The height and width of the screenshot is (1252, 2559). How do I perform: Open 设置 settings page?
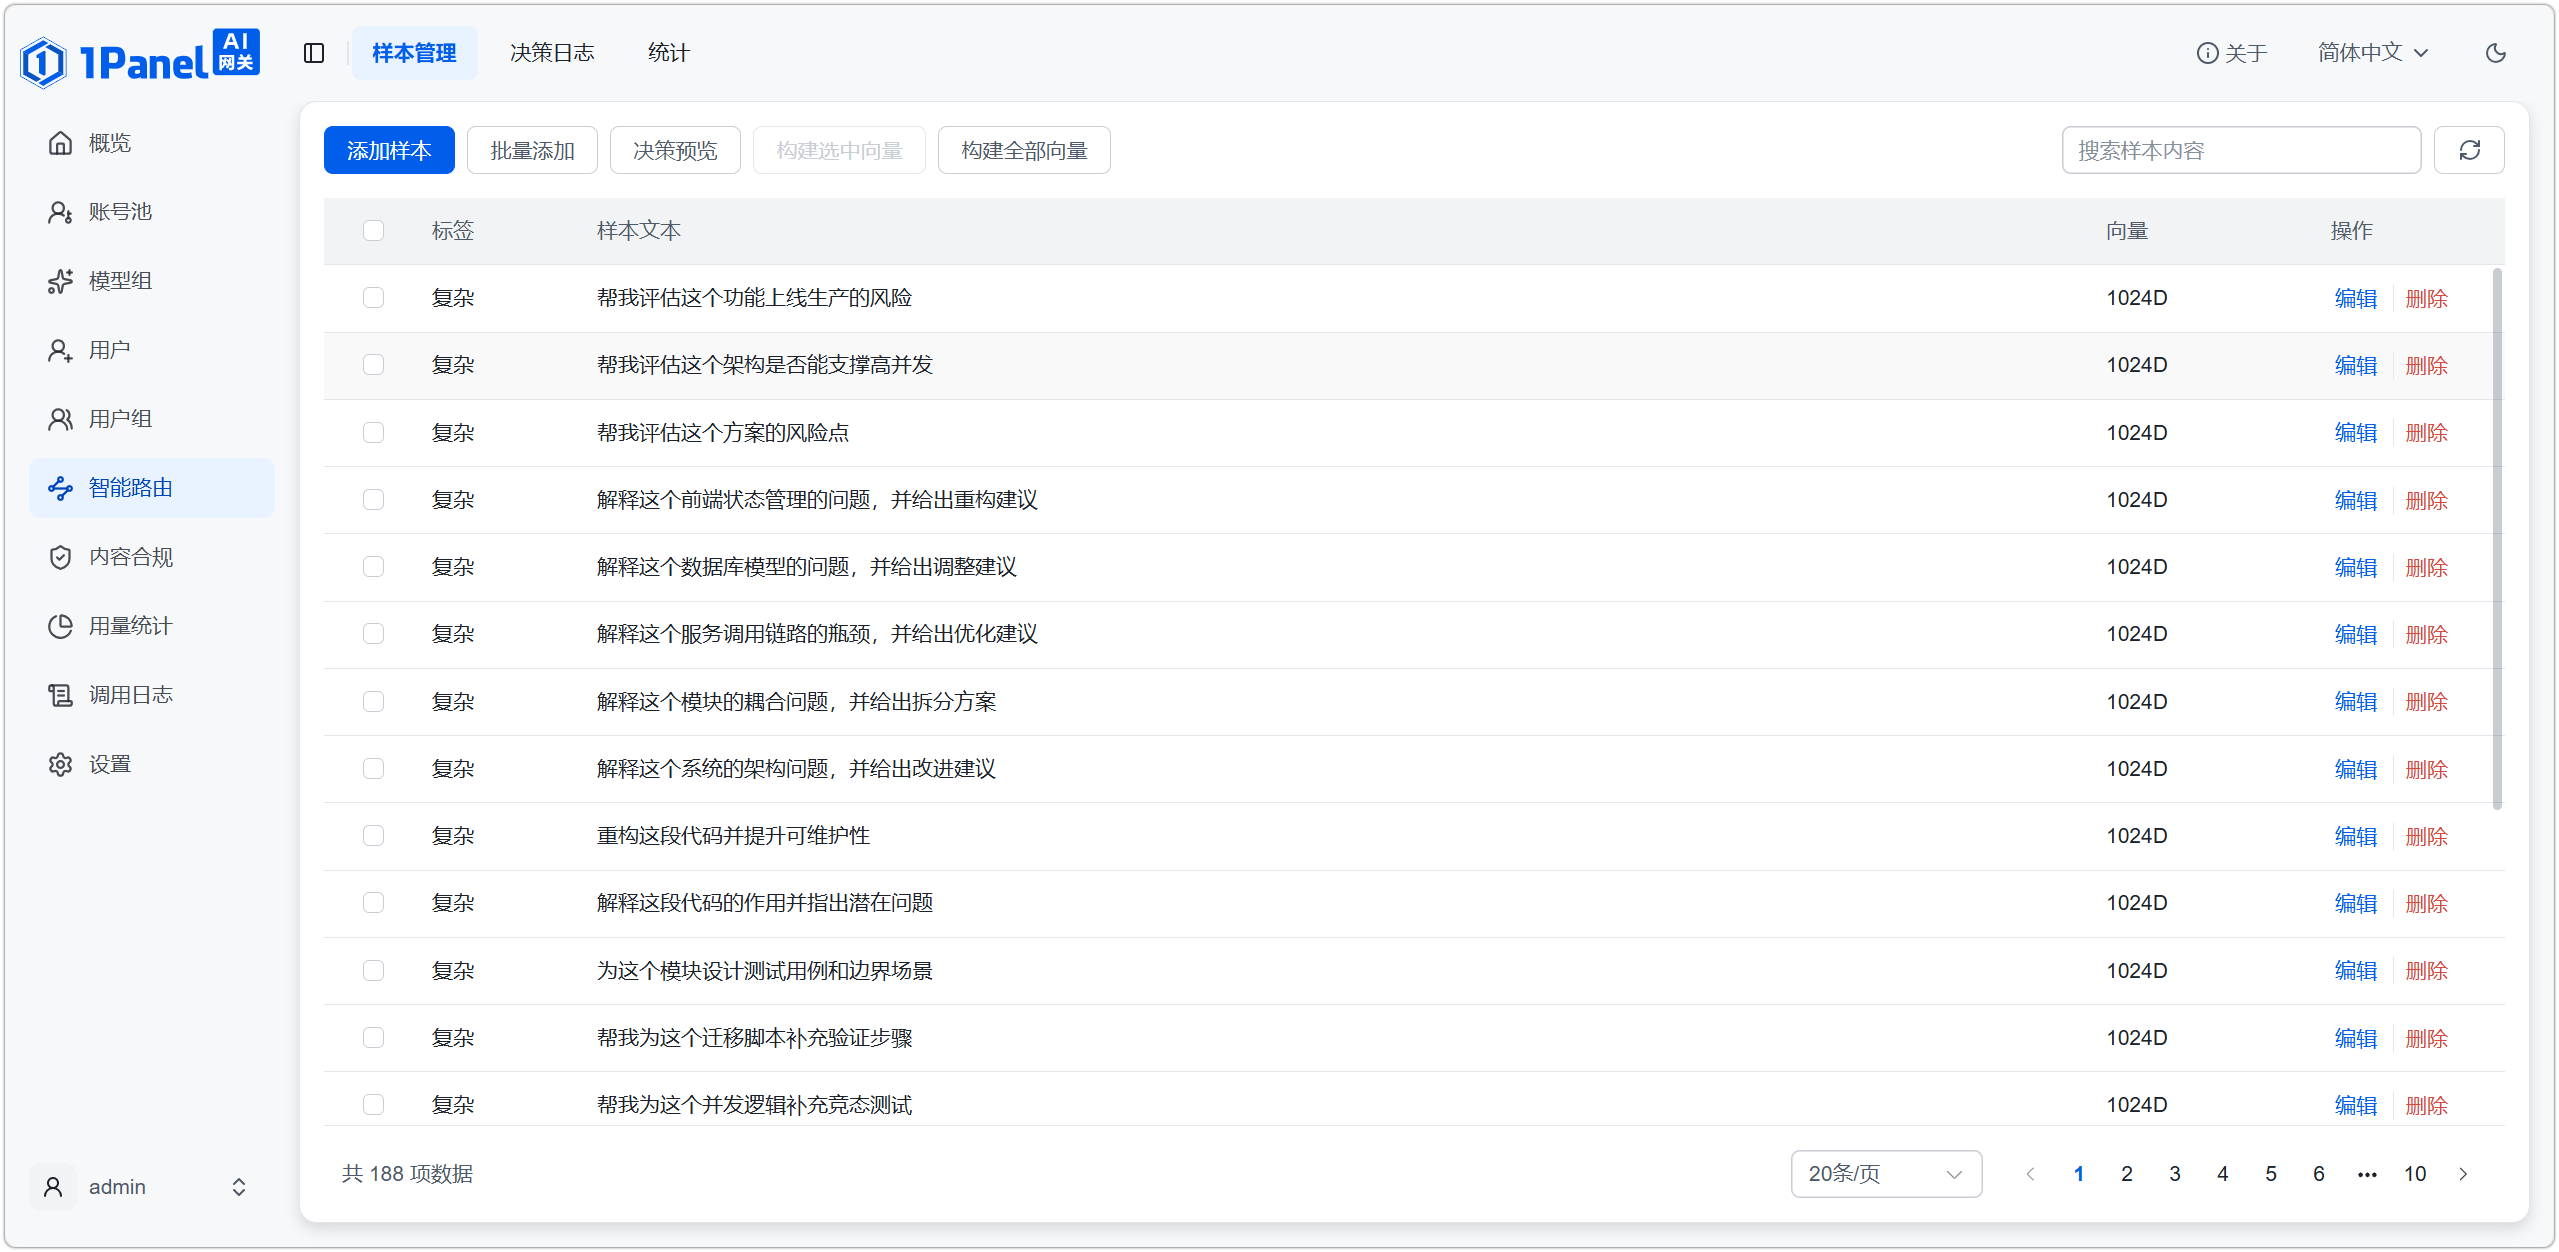152,764
